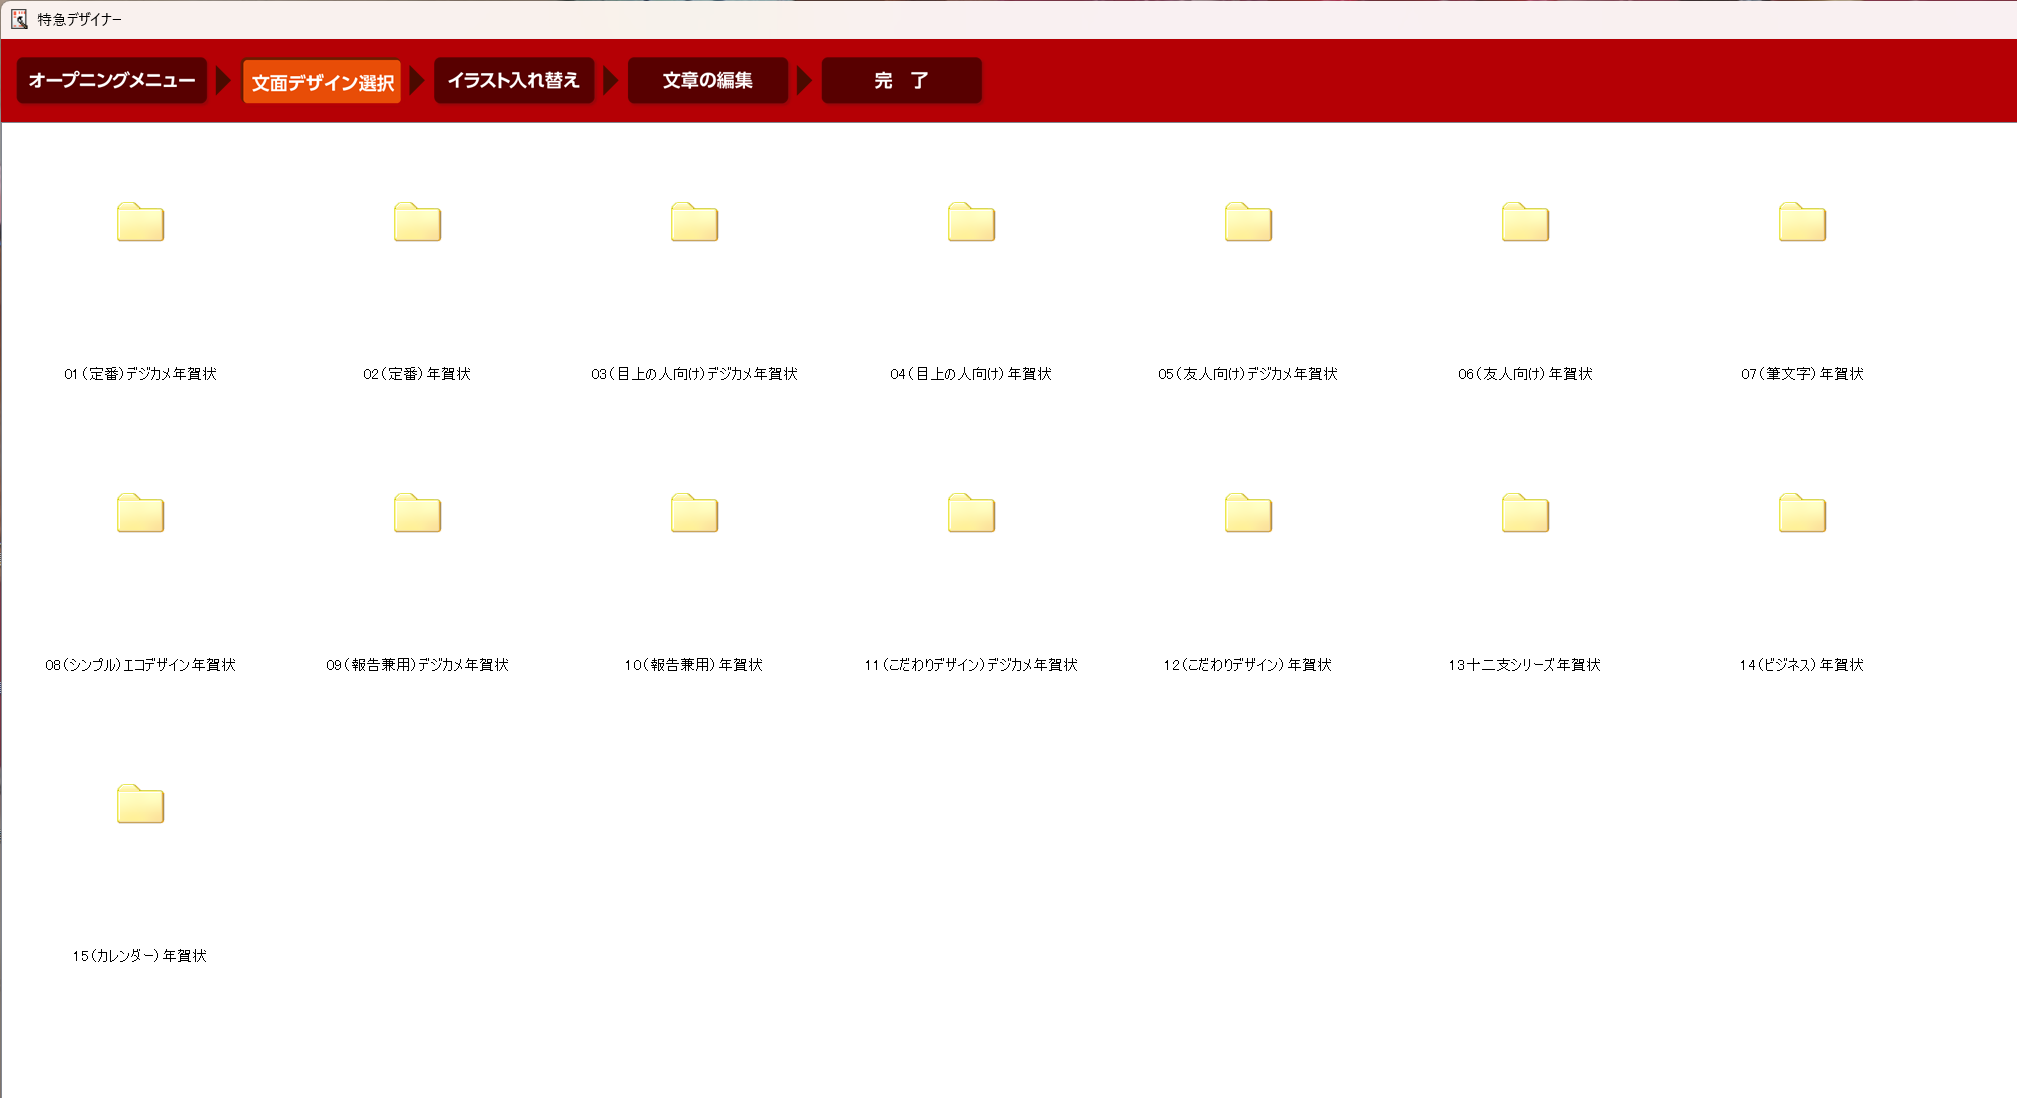
Task: Open the 02(定番)年賀状 folder icon
Action: click(x=417, y=222)
